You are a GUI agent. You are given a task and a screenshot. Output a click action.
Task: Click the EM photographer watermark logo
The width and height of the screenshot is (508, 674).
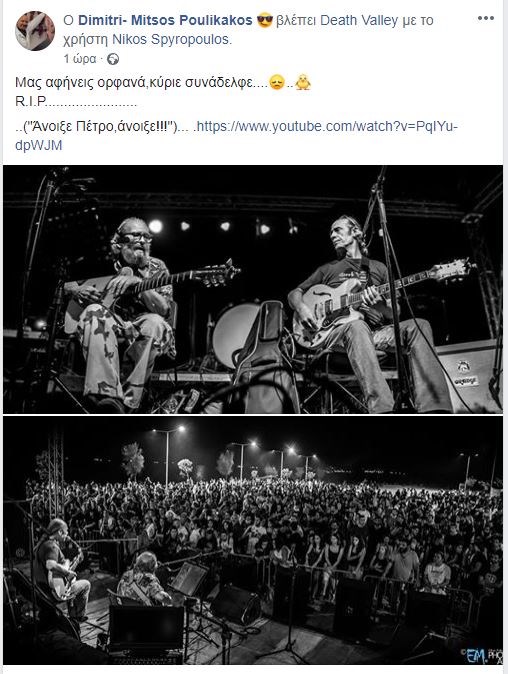480,655
